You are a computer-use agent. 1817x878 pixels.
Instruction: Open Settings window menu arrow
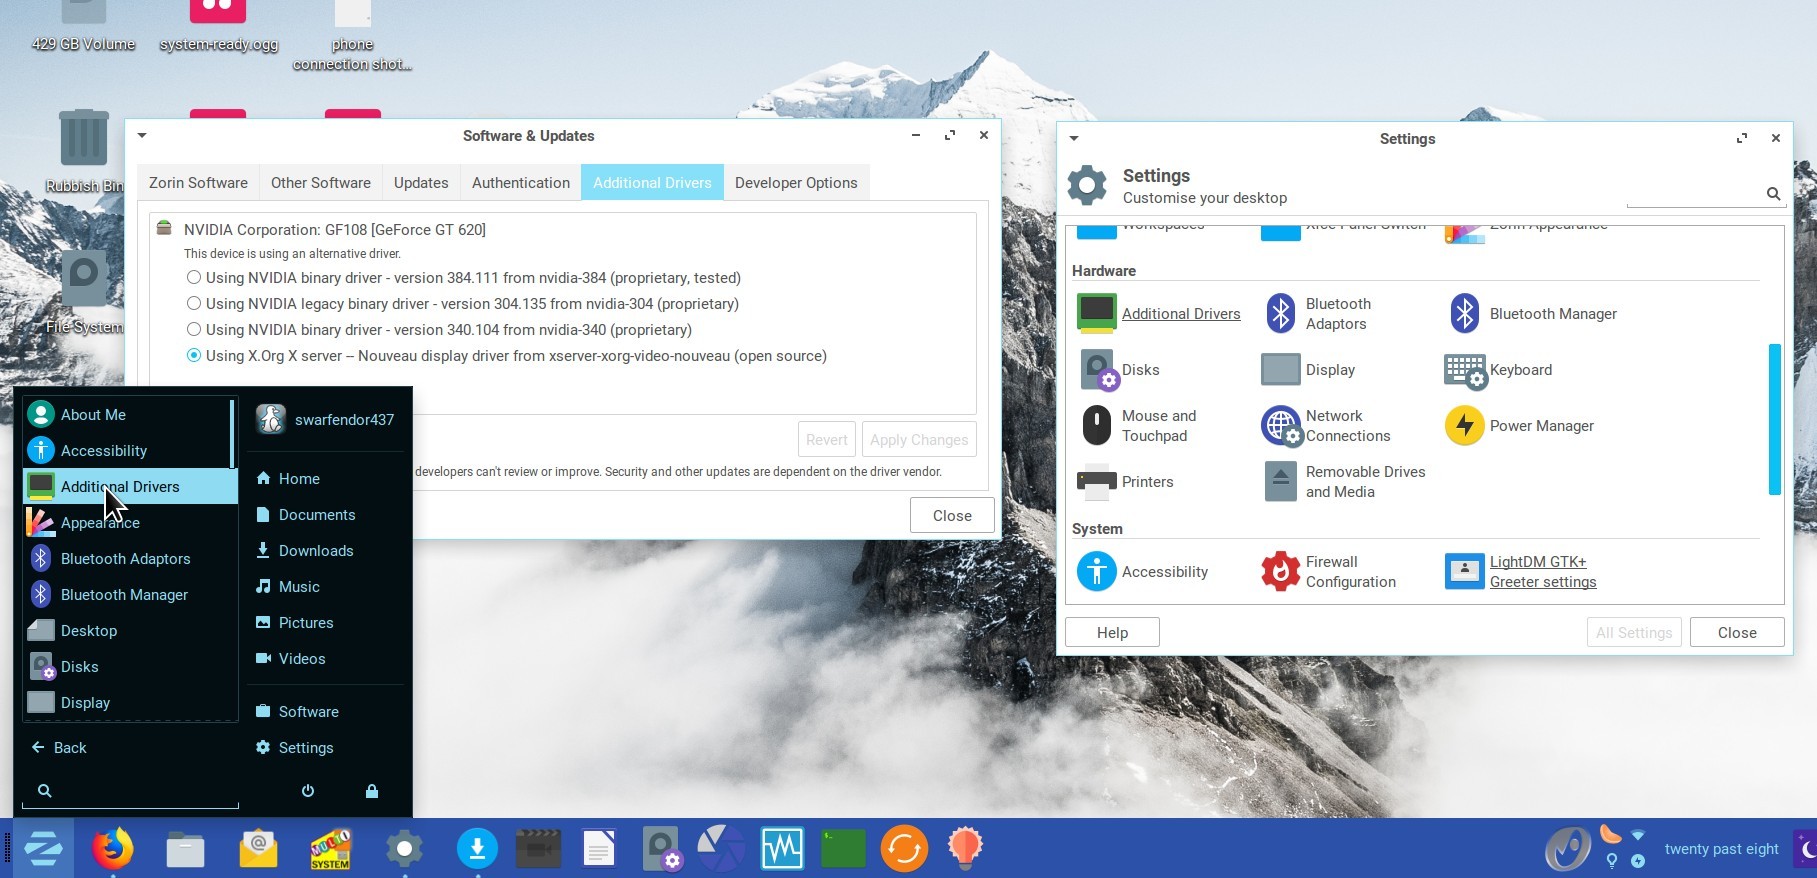1074,139
